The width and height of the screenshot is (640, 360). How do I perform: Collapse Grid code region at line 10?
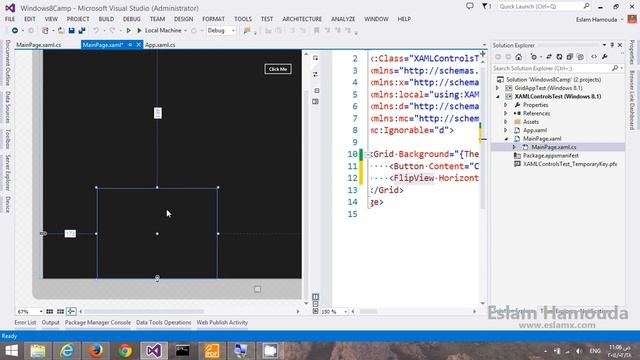point(368,155)
